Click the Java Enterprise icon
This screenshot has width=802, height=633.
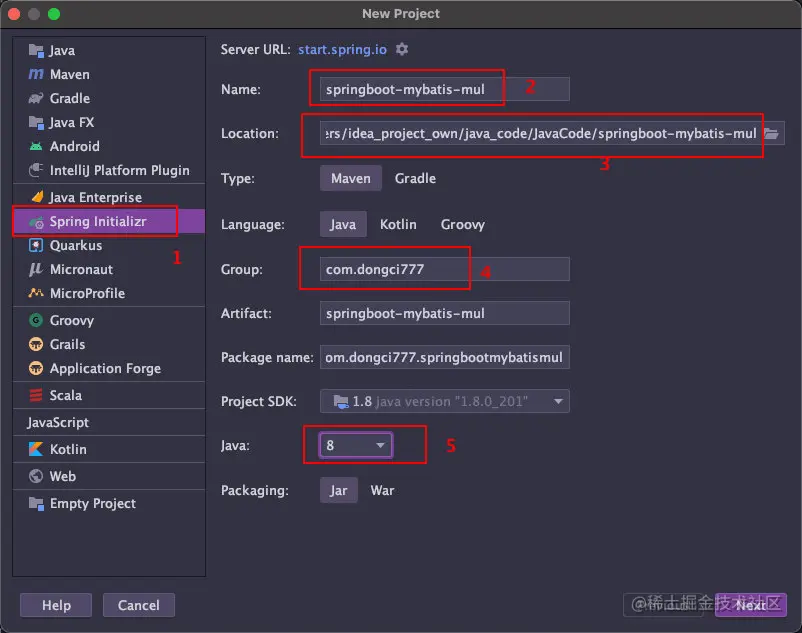click(x=37, y=197)
